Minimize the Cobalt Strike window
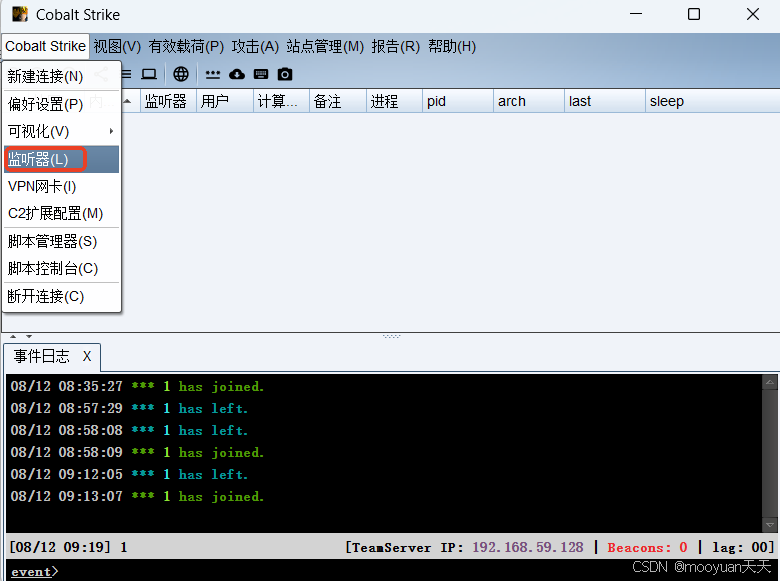This screenshot has height=581, width=780. click(636, 14)
